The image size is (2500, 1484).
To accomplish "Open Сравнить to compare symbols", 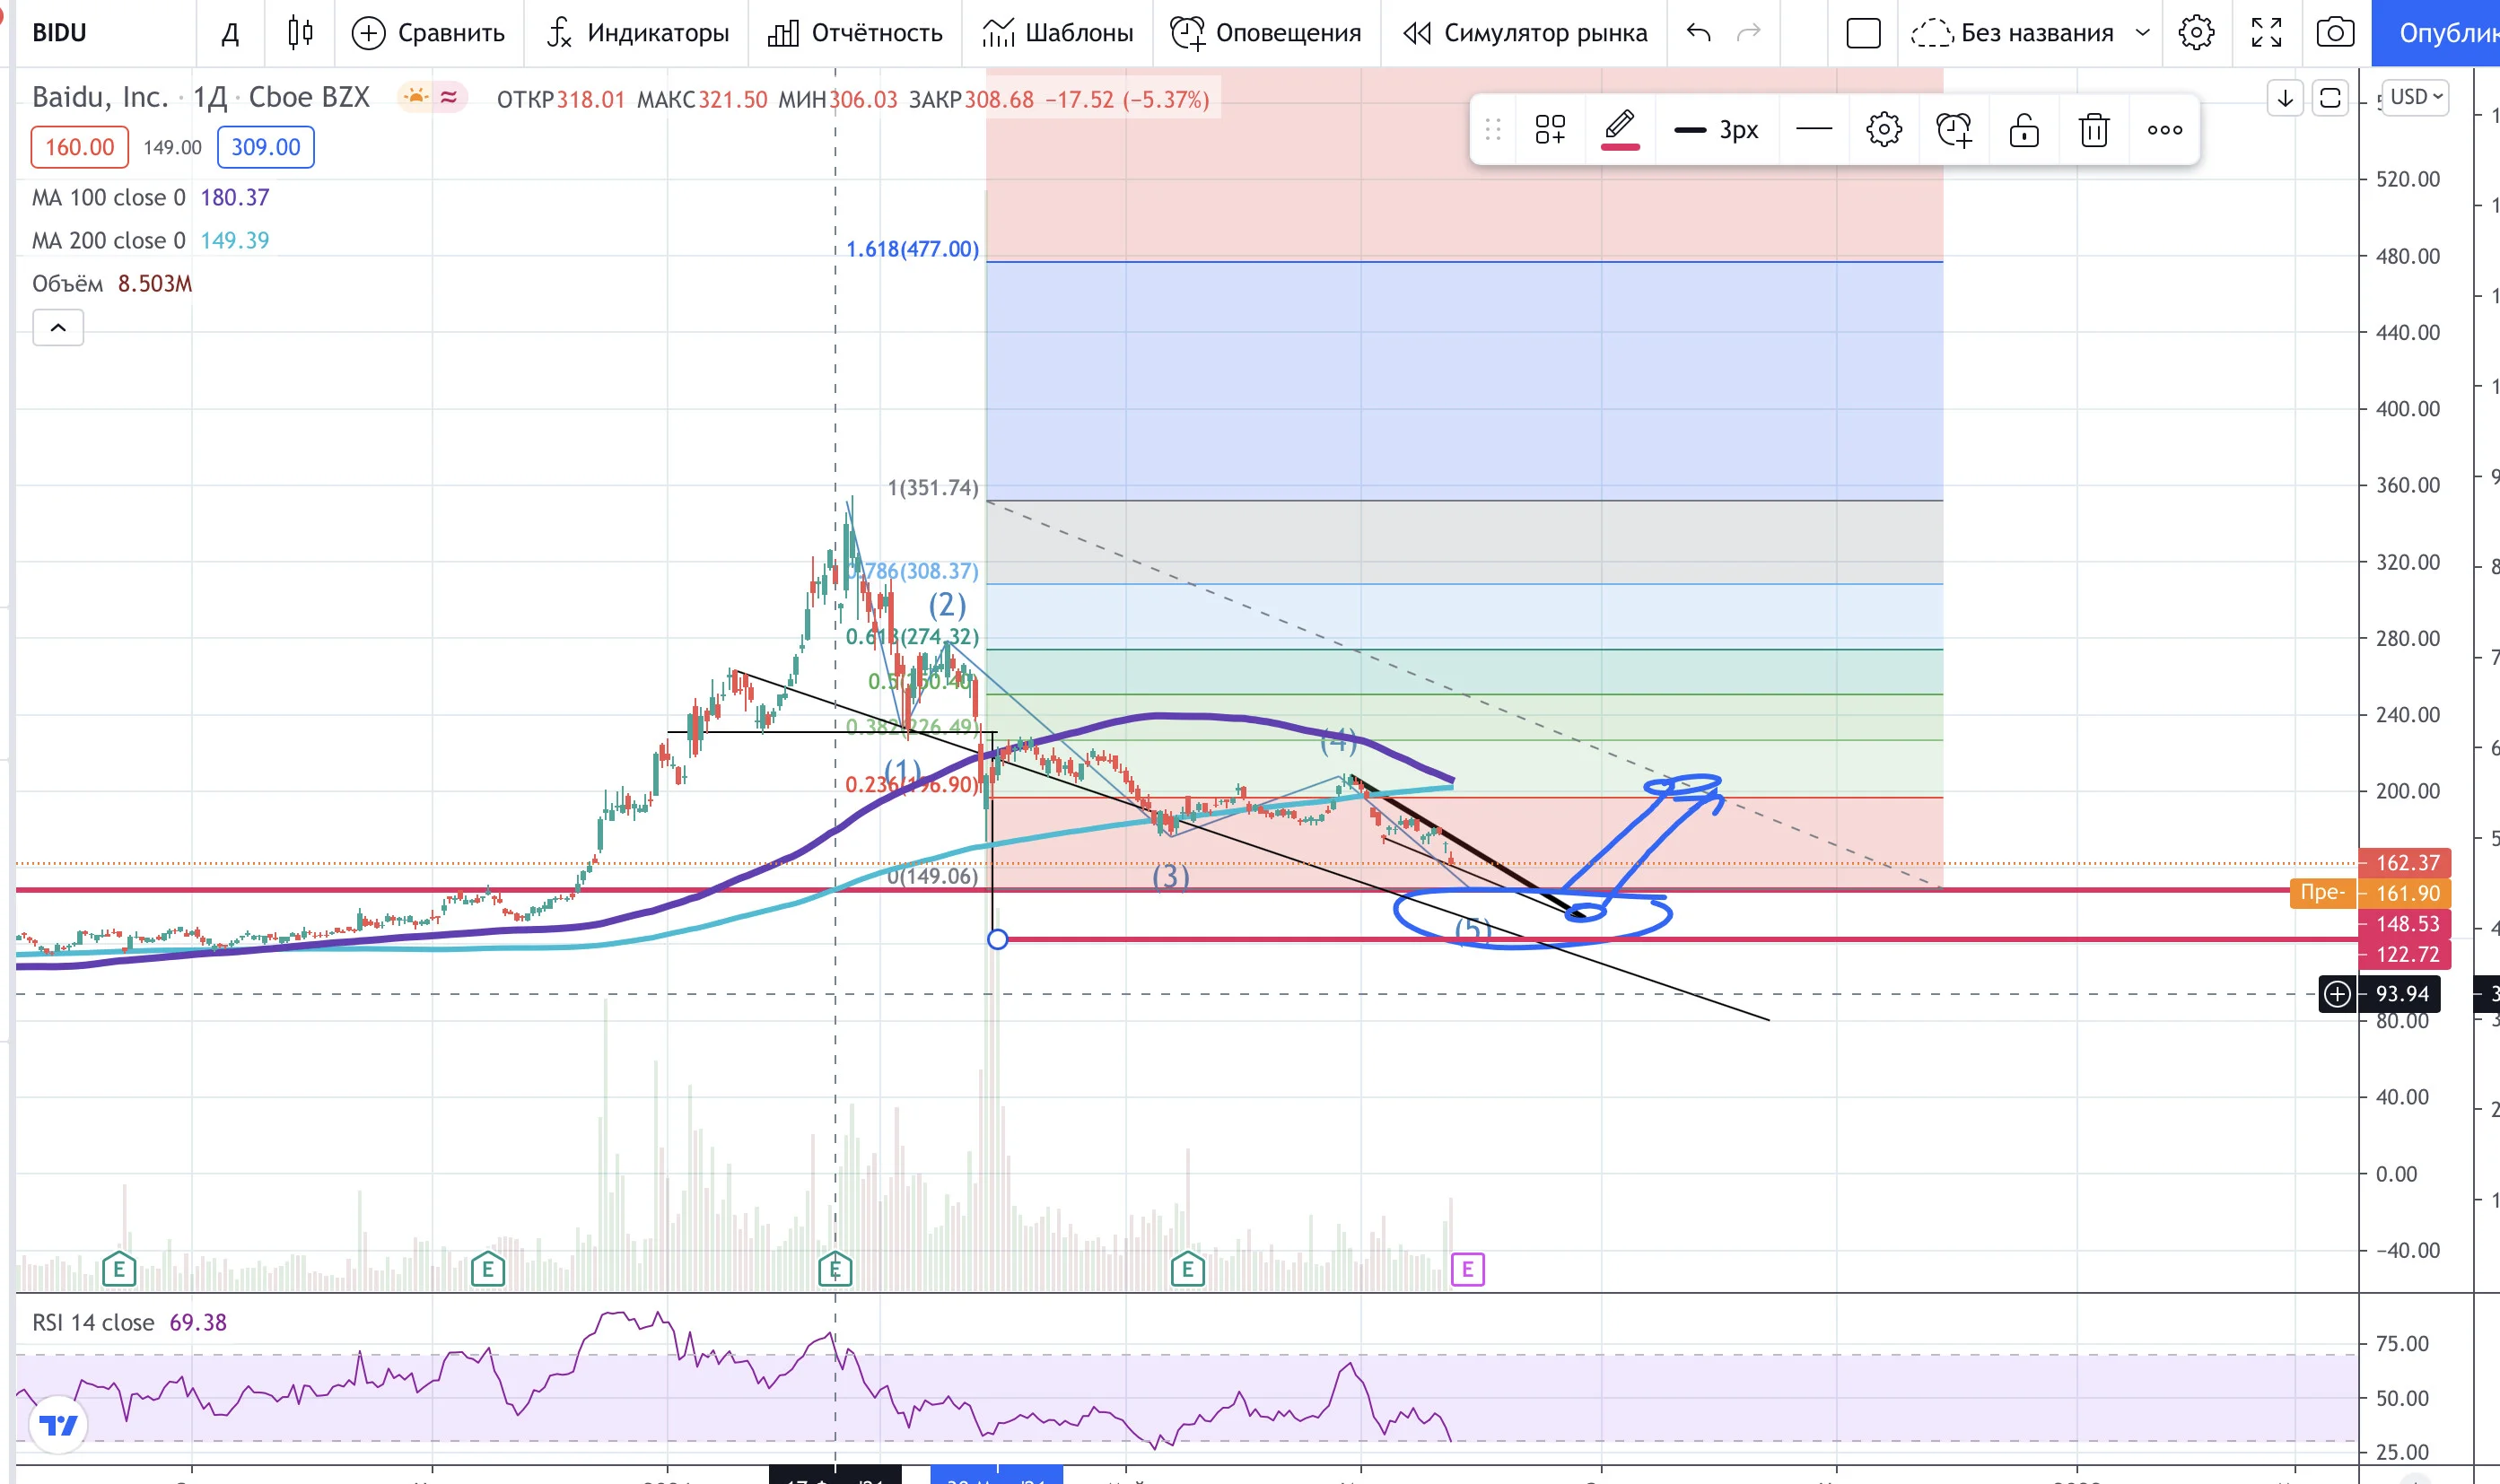I will coord(428,33).
